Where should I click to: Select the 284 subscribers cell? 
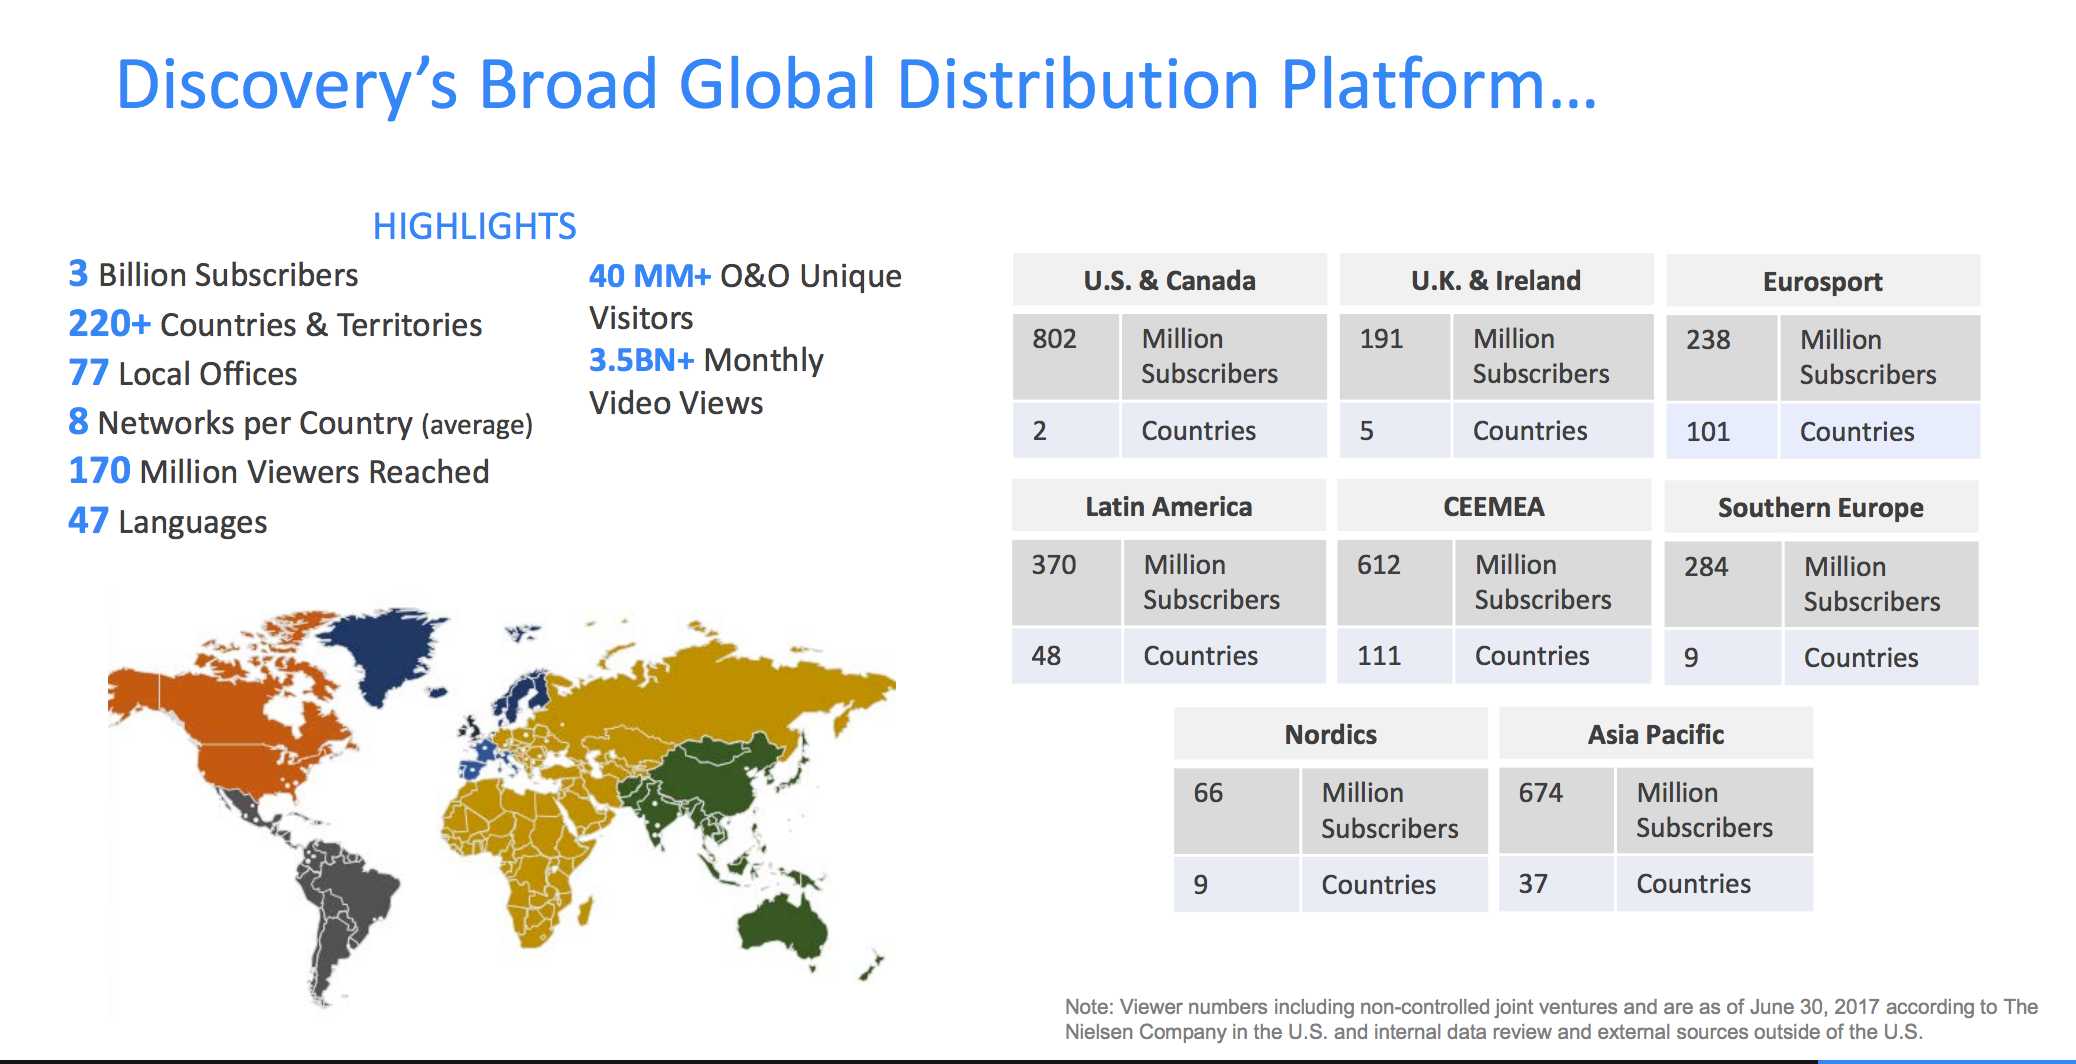tap(1723, 583)
